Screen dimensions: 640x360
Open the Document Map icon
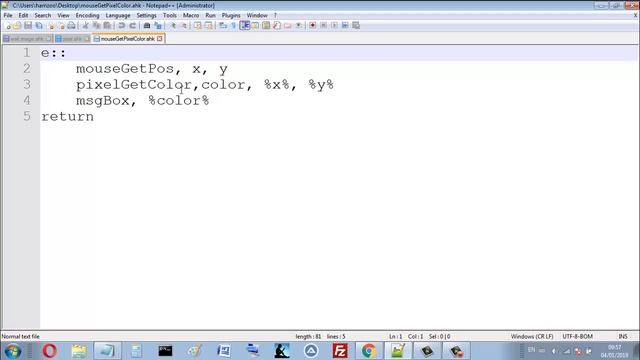coord(266,25)
